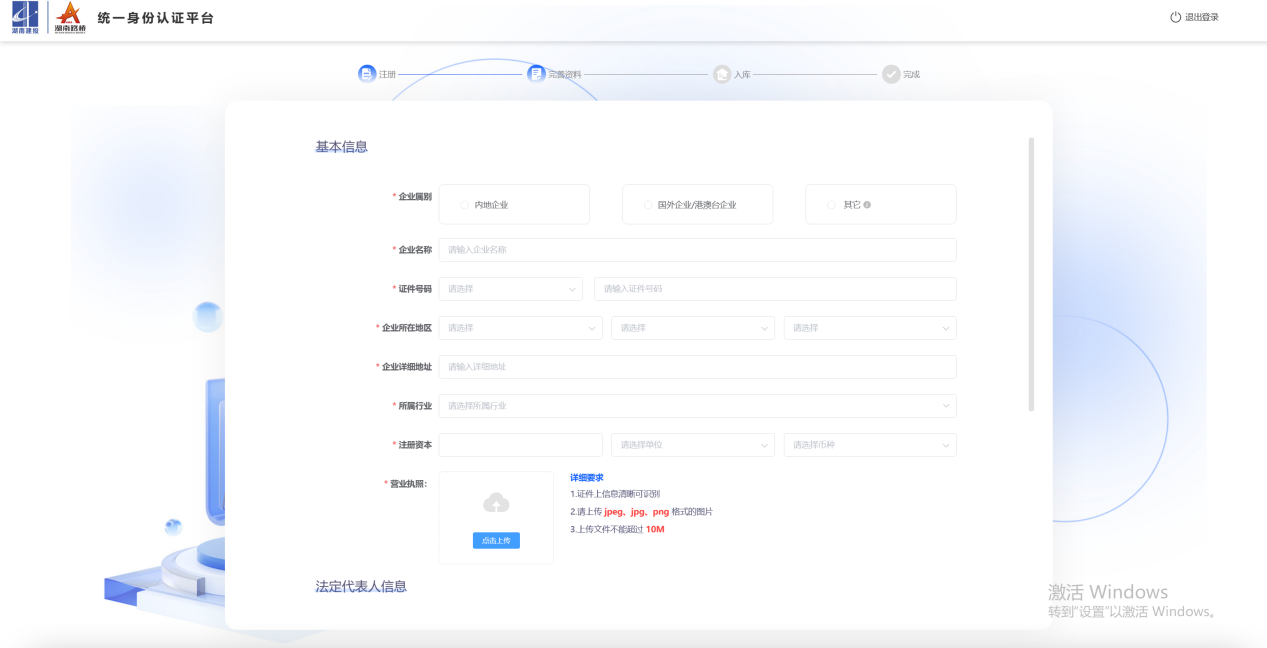Expand the 所属行业 industry dropdown
This screenshot has height=648, width=1267.
tap(697, 406)
